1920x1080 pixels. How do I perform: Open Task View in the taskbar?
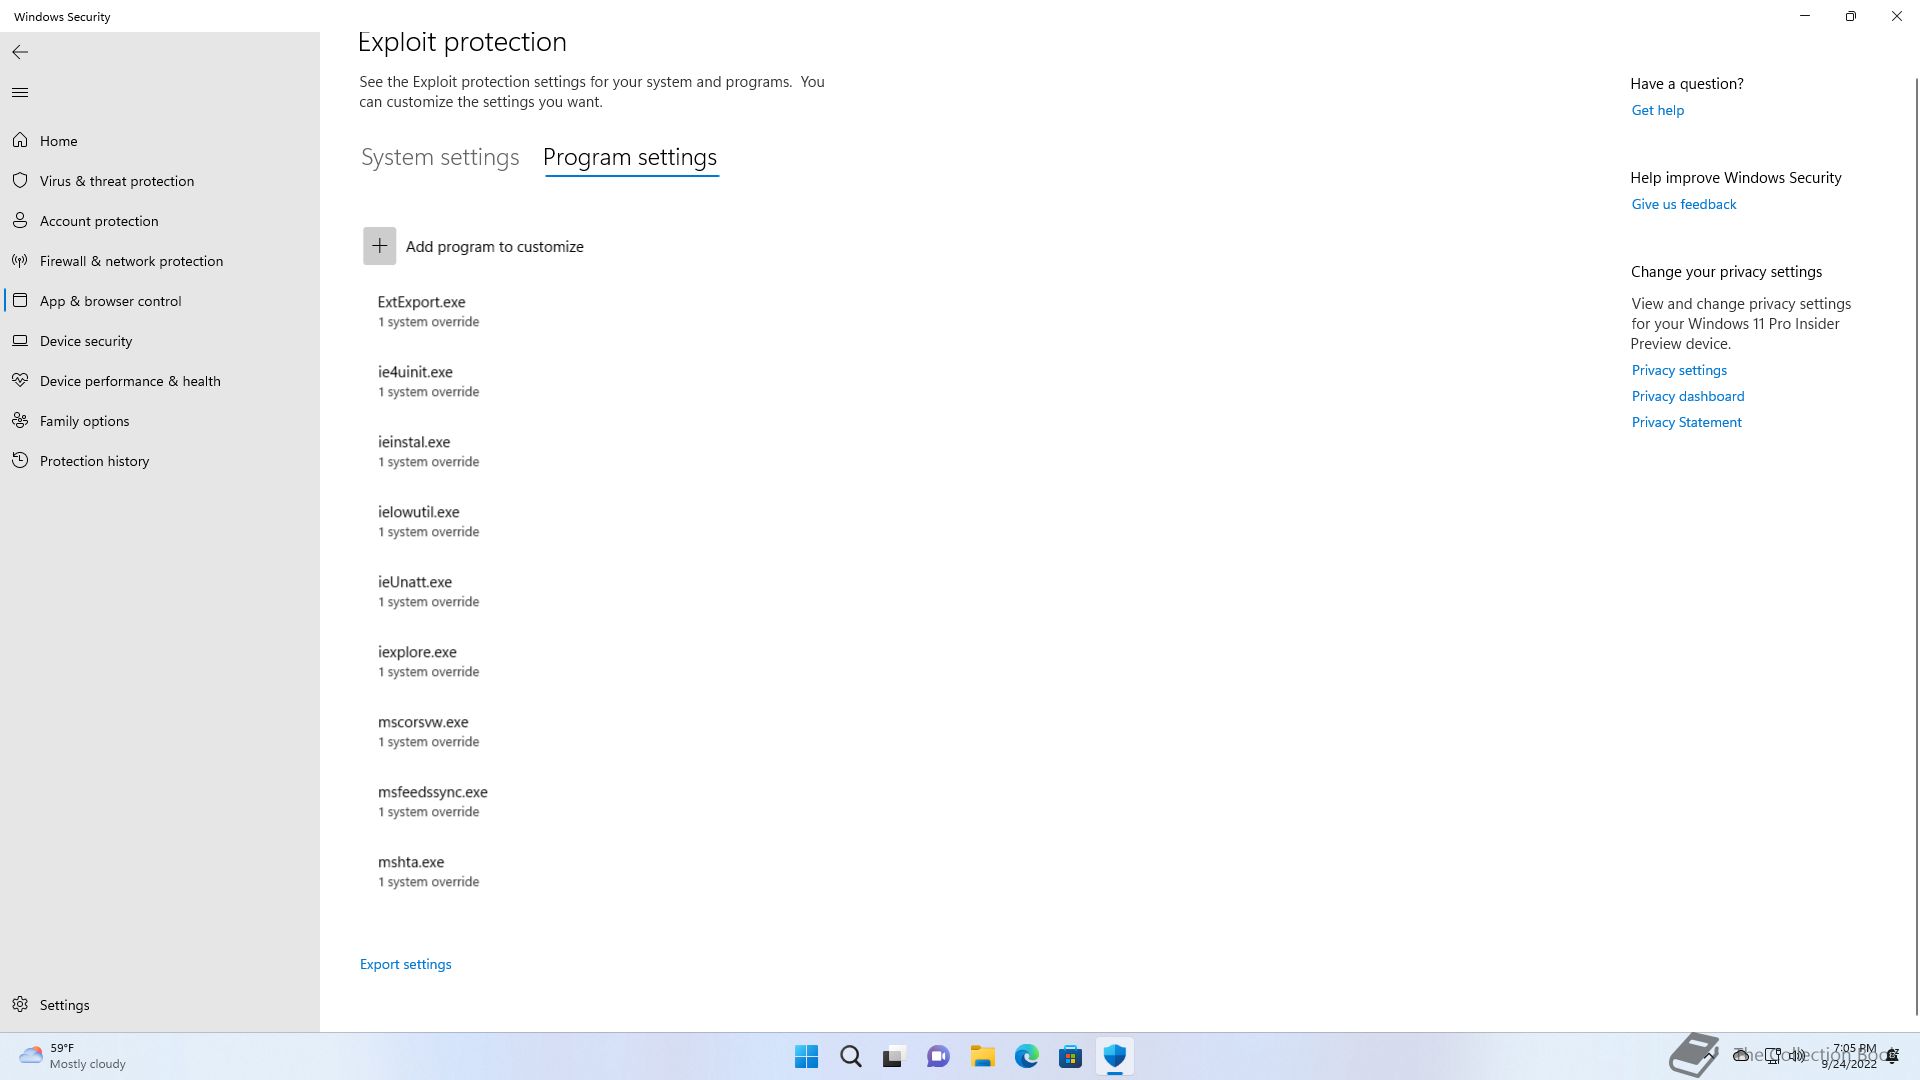tap(894, 1056)
